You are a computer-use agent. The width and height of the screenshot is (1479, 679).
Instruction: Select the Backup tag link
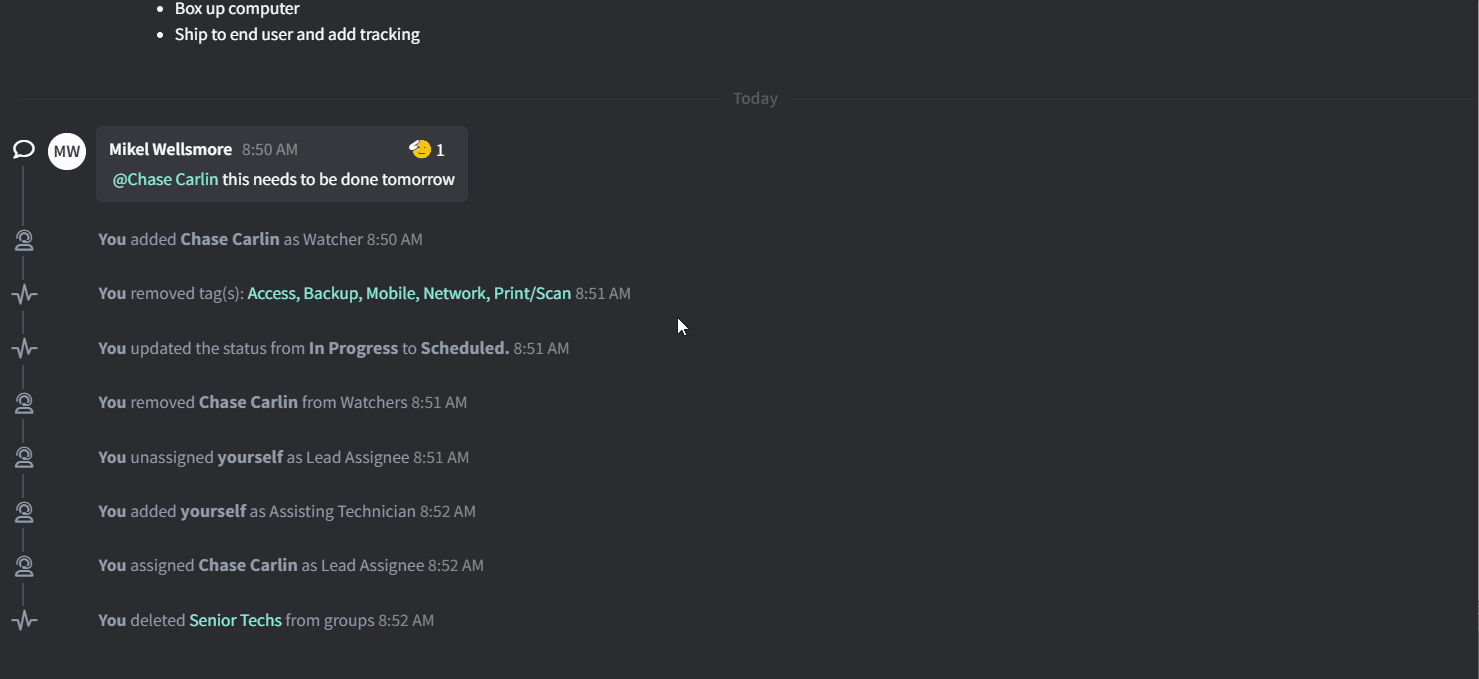331,294
